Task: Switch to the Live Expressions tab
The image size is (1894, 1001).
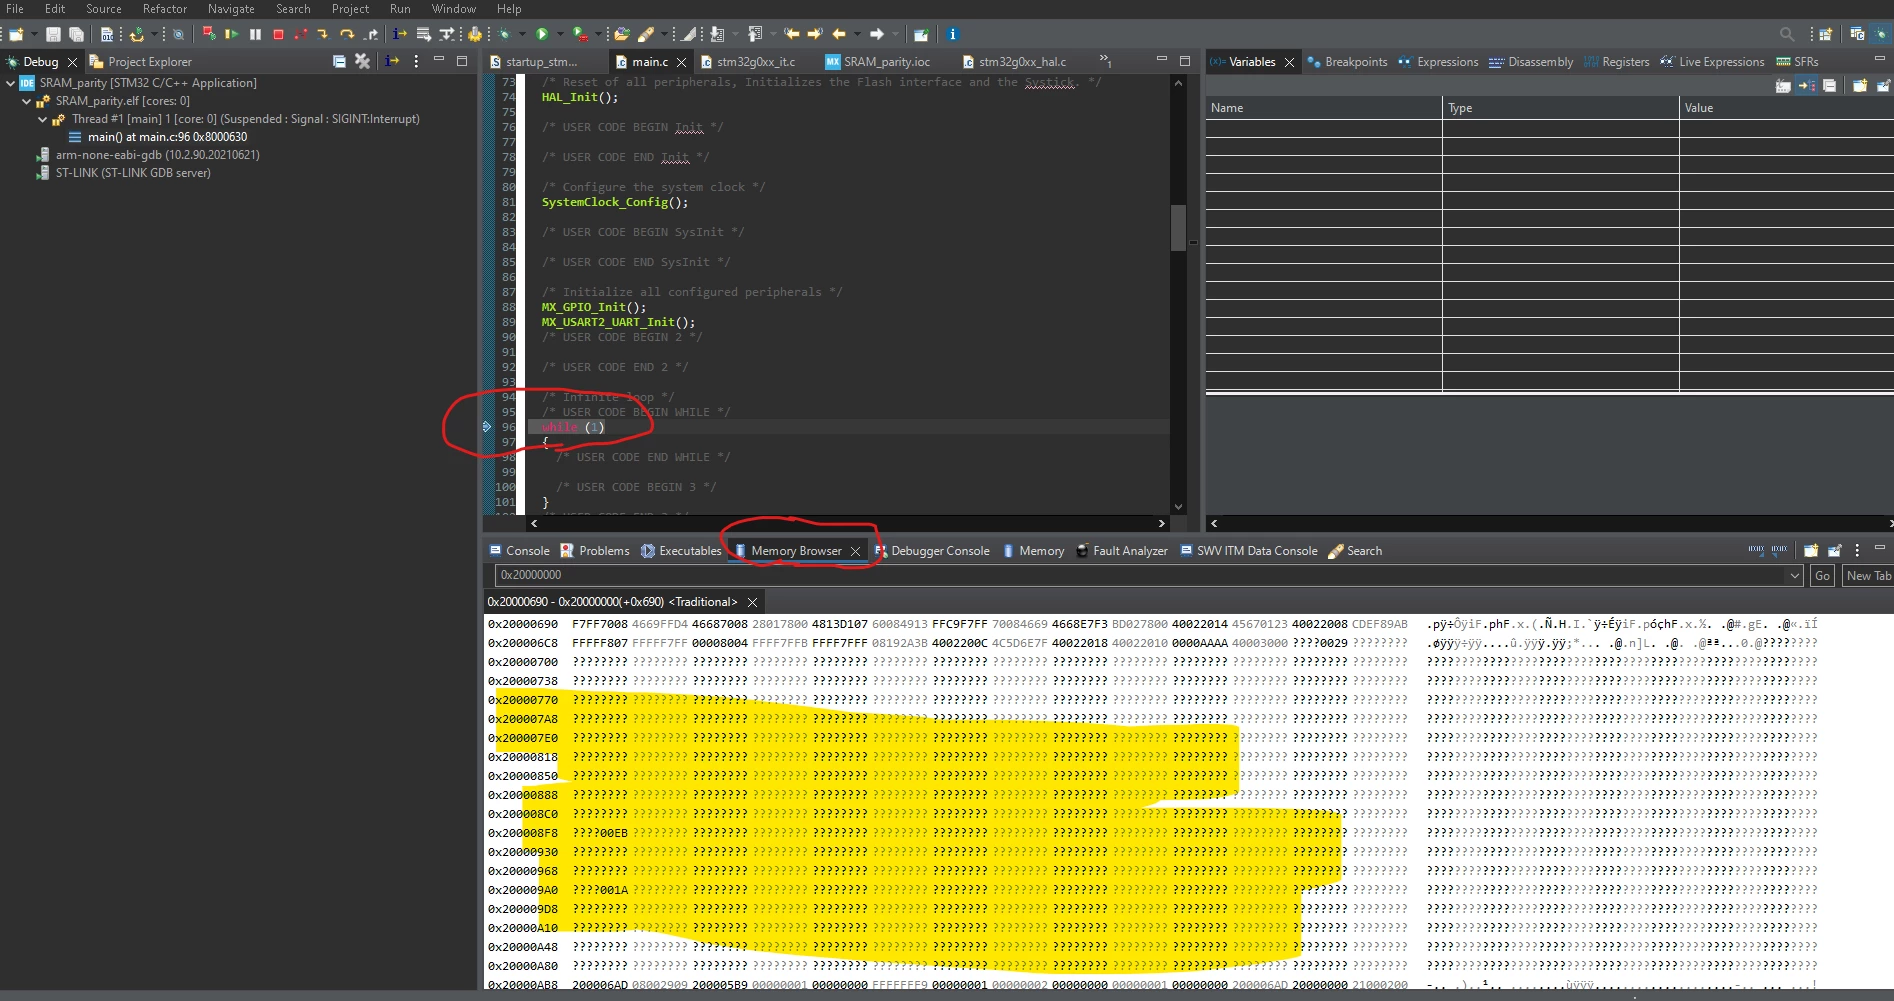Action: 1712,62
